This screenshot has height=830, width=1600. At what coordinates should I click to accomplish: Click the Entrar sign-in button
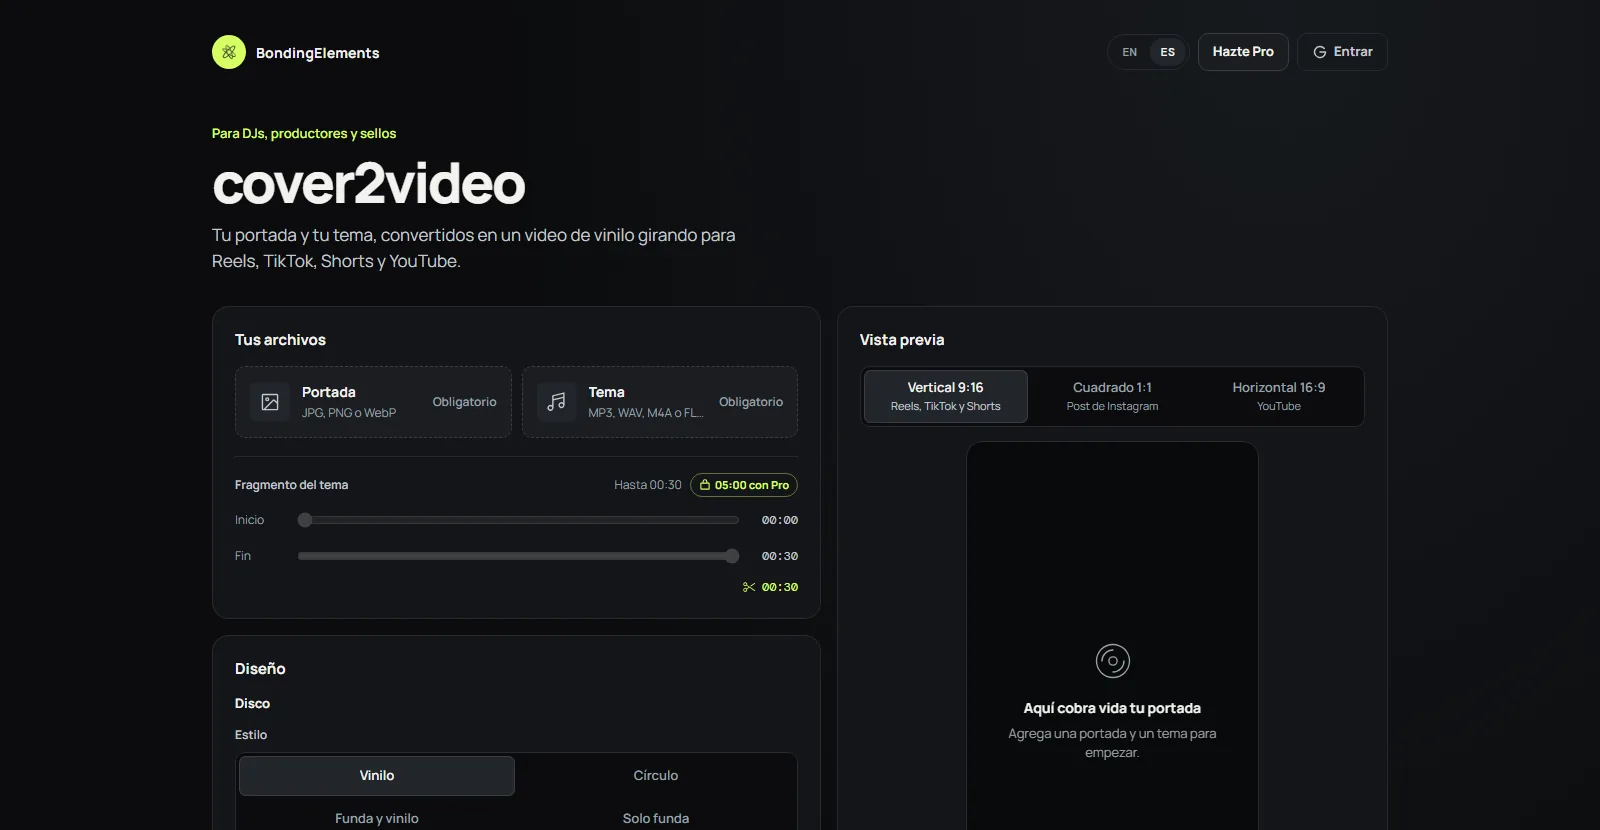(x=1342, y=52)
